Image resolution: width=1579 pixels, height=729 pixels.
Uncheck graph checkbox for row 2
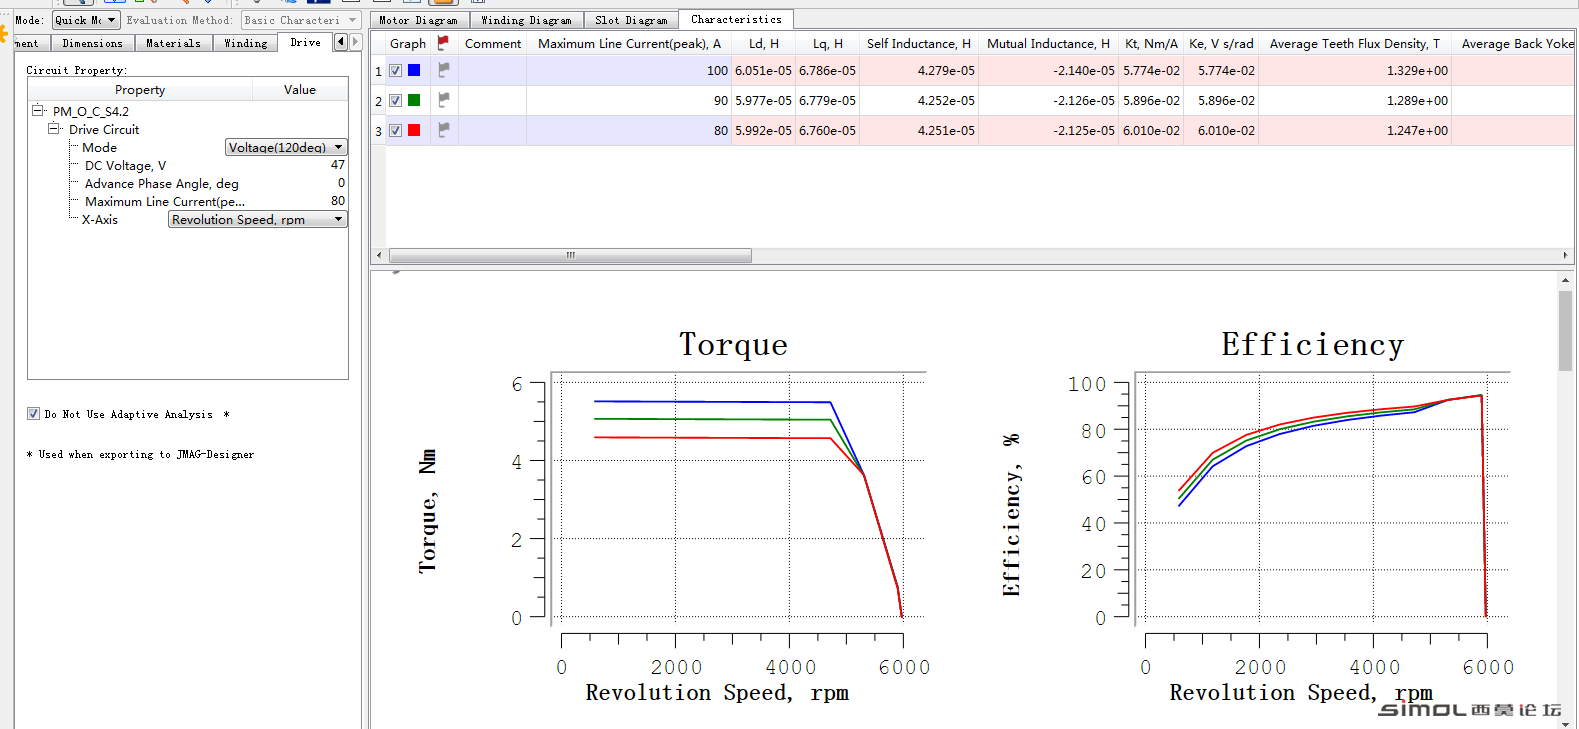click(x=396, y=100)
